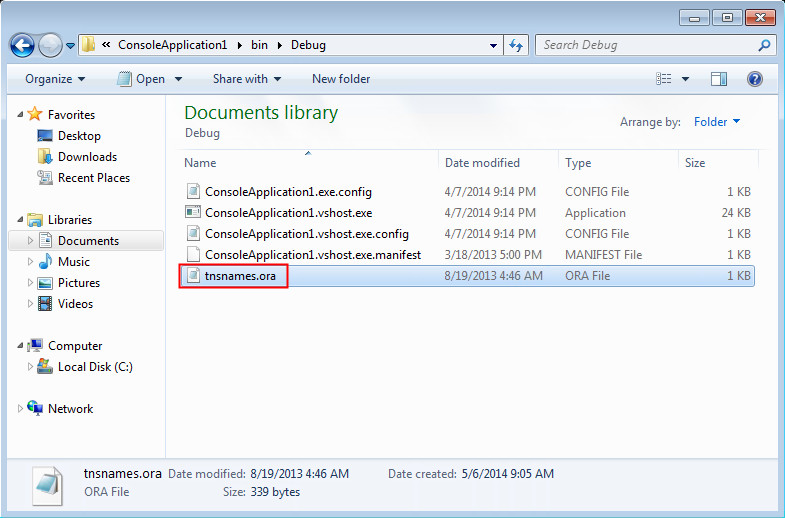Screen dimensions: 785x518
Task: Click New folder in toolbar
Action: pyautogui.click(x=341, y=79)
